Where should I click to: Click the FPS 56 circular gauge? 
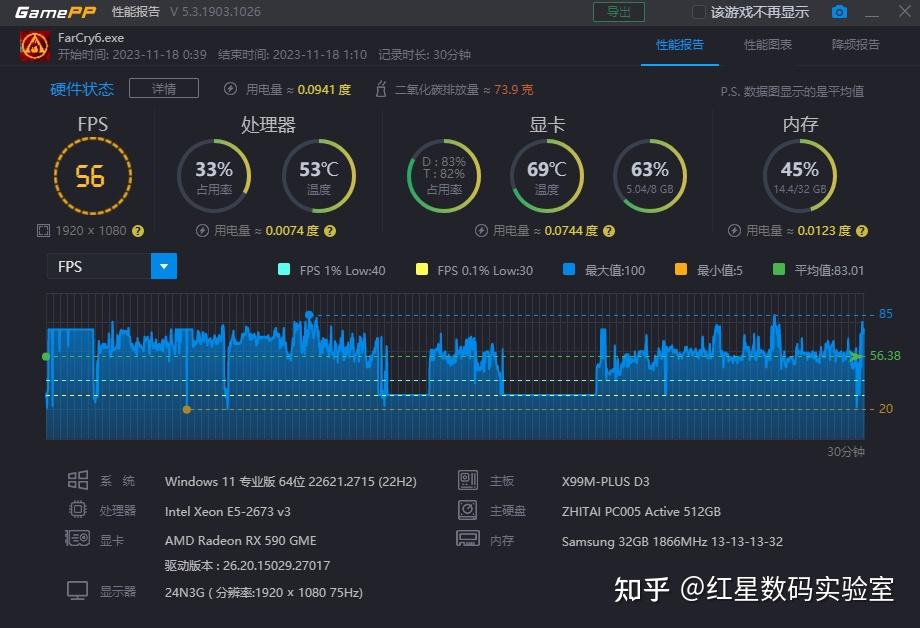(93, 176)
